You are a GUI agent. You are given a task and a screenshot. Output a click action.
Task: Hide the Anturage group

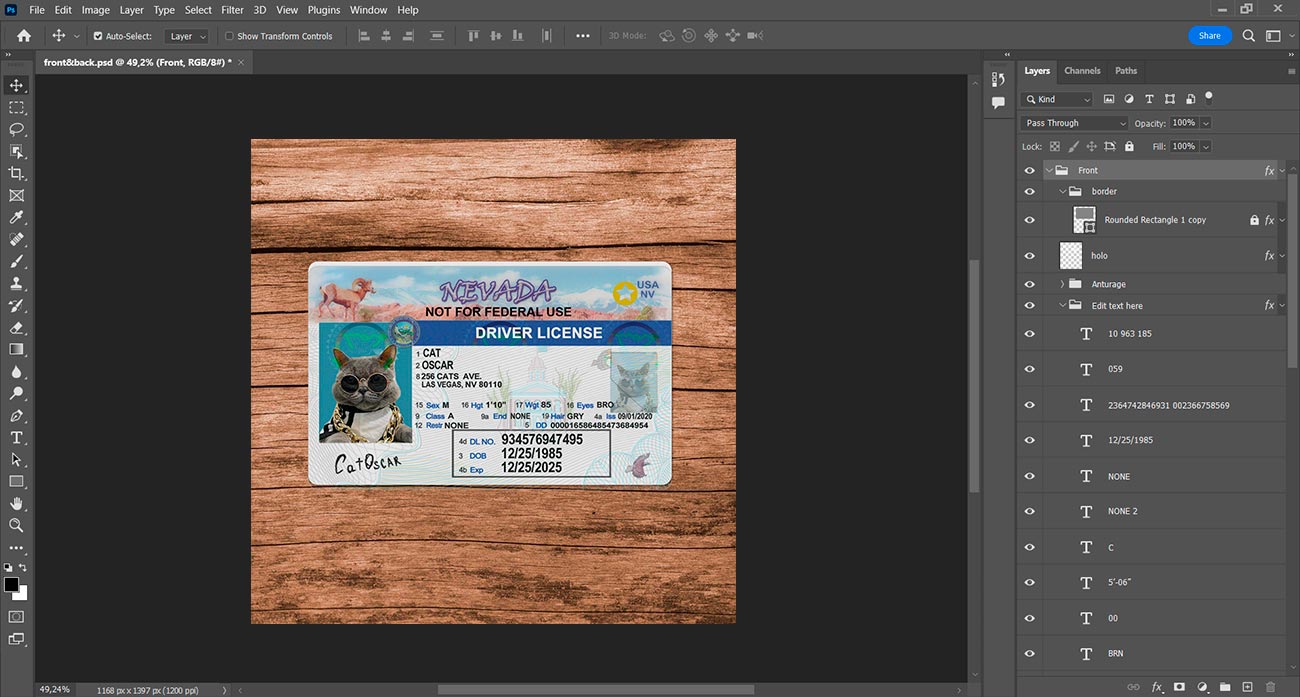(1030, 284)
